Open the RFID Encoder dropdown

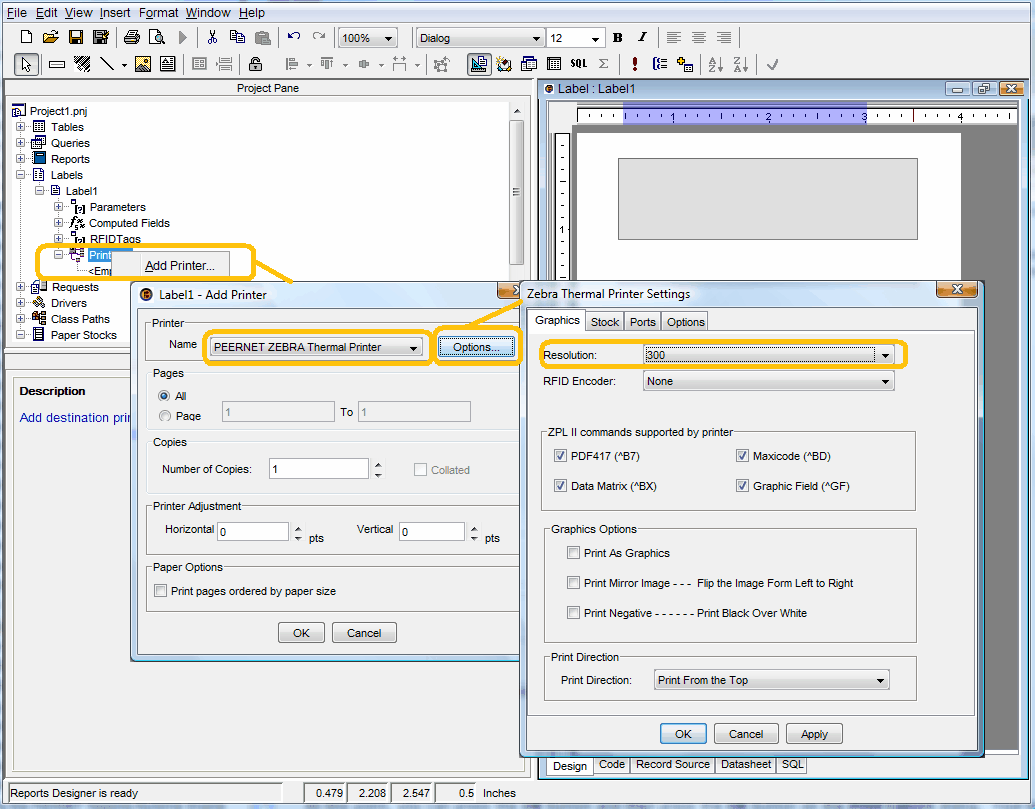tap(768, 381)
